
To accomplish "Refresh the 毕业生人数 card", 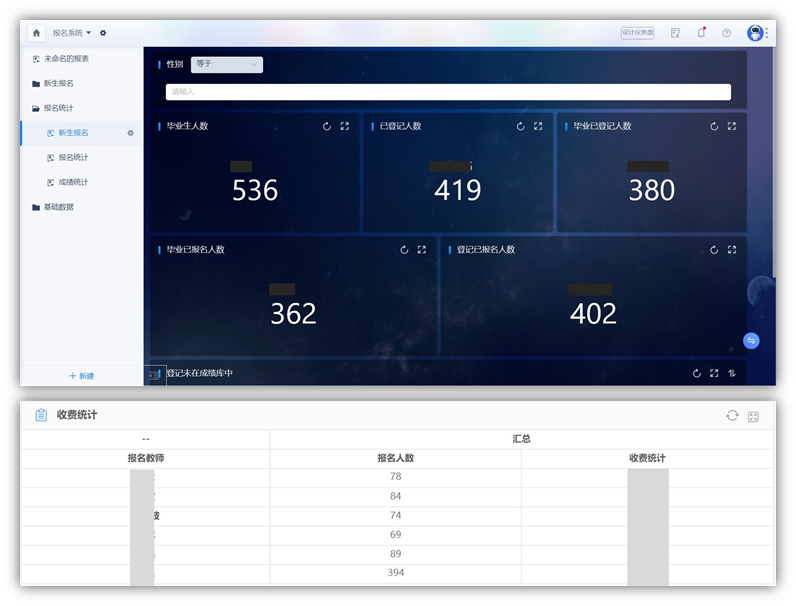I will (x=327, y=126).
